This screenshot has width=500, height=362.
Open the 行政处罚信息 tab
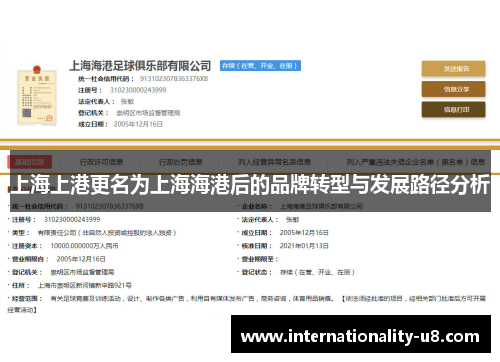click(180, 162)
